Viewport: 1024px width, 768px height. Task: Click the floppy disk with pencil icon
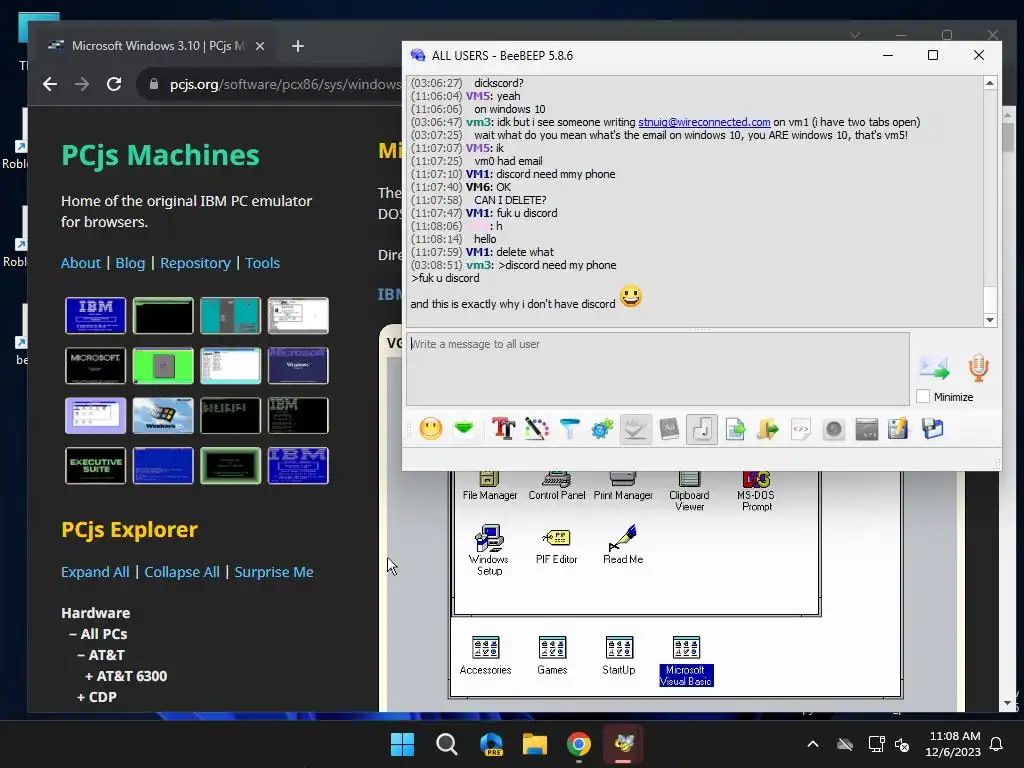coord(898,429)
